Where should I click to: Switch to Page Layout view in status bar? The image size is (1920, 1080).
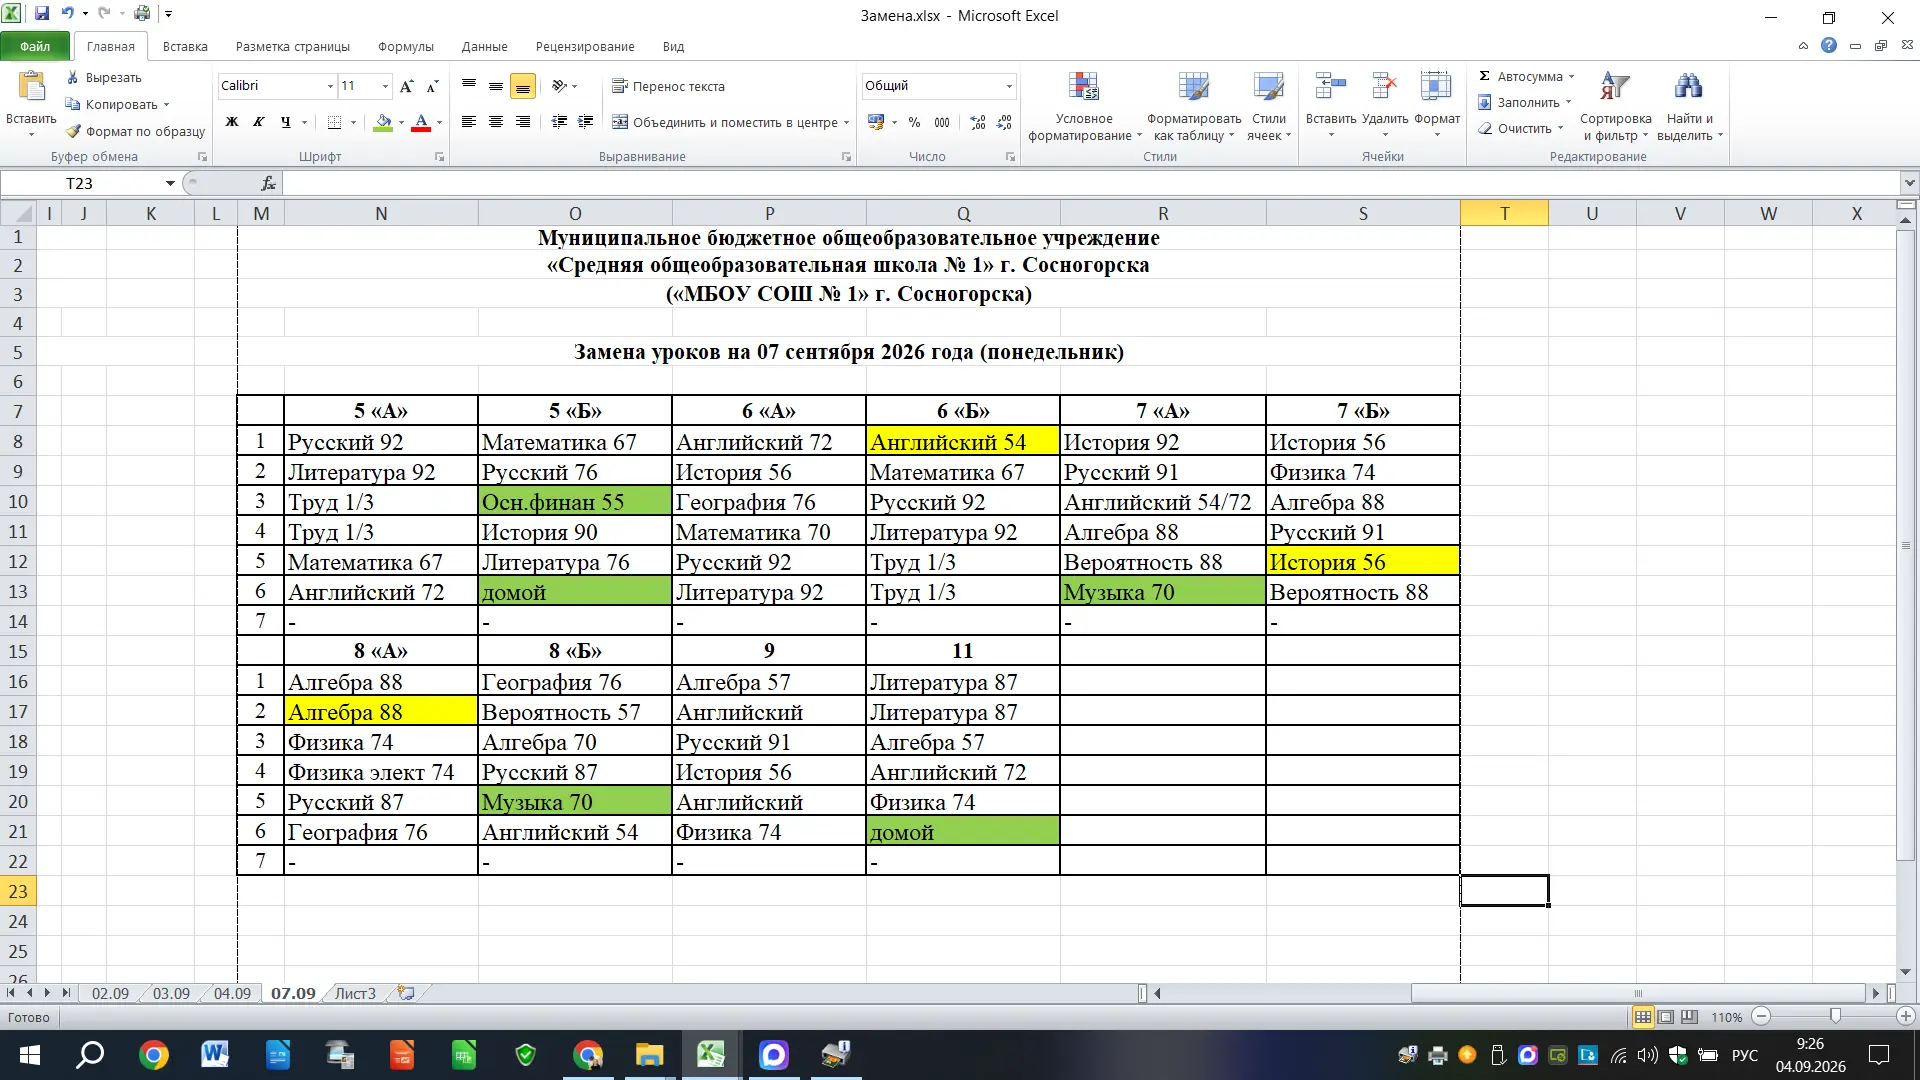click(1666, 1017)
